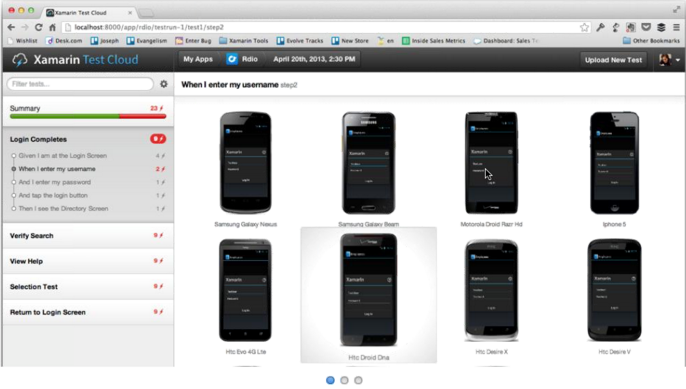
Task: Select step And I enter my password
Action: (x=88, y=182)
